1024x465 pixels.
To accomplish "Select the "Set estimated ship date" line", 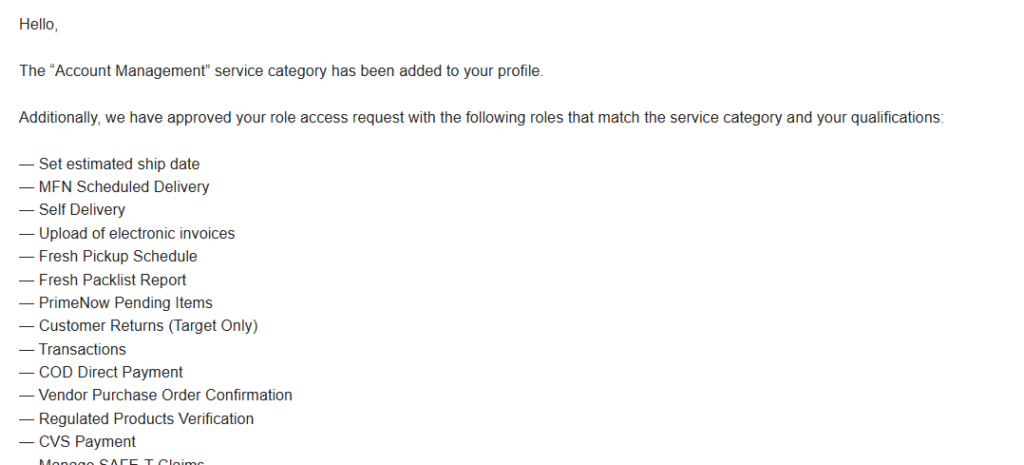I will coord(119,164).
